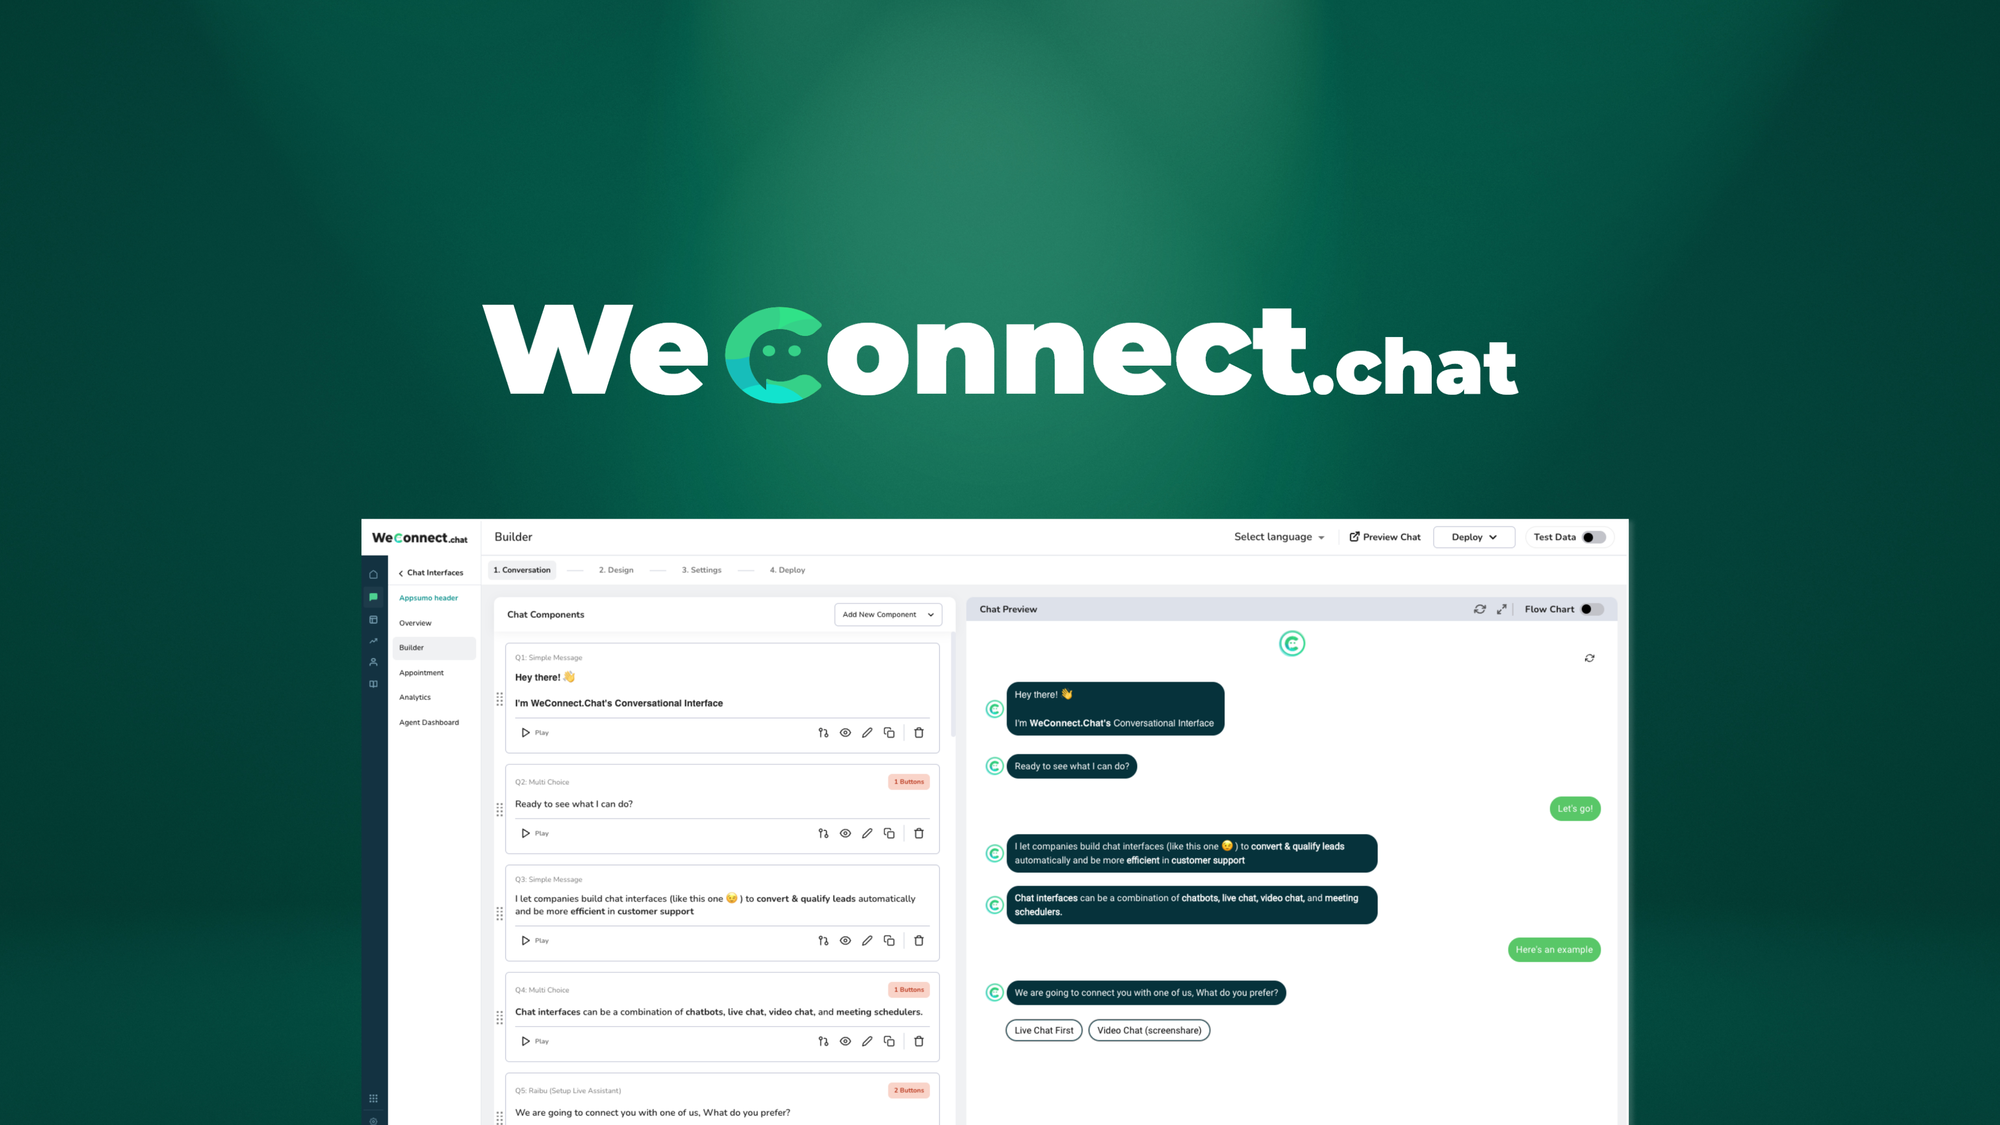This screenshot has height=1125, width=2000.
Task: Click the Play icon on Q1 component
Action: pos(525,732)
